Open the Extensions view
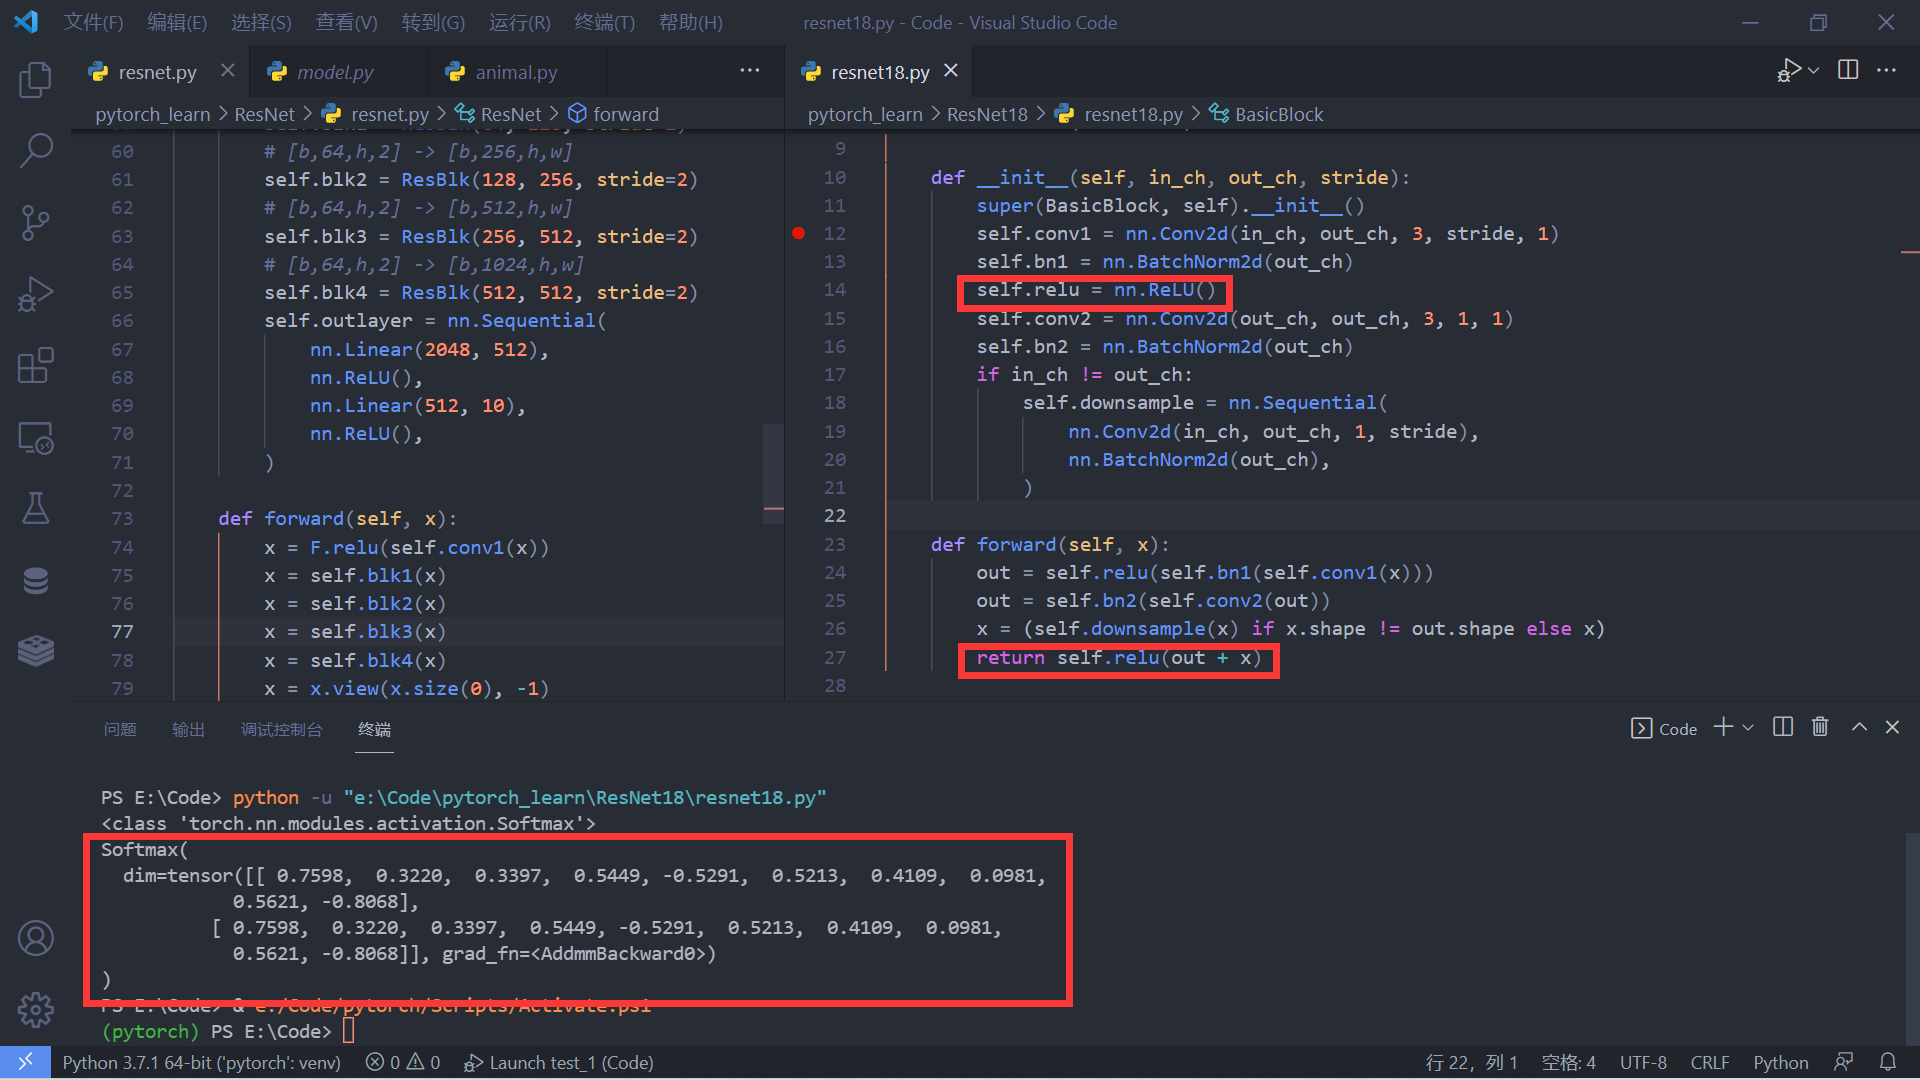Screen dimensions: 1920x1080 [36, 366]
